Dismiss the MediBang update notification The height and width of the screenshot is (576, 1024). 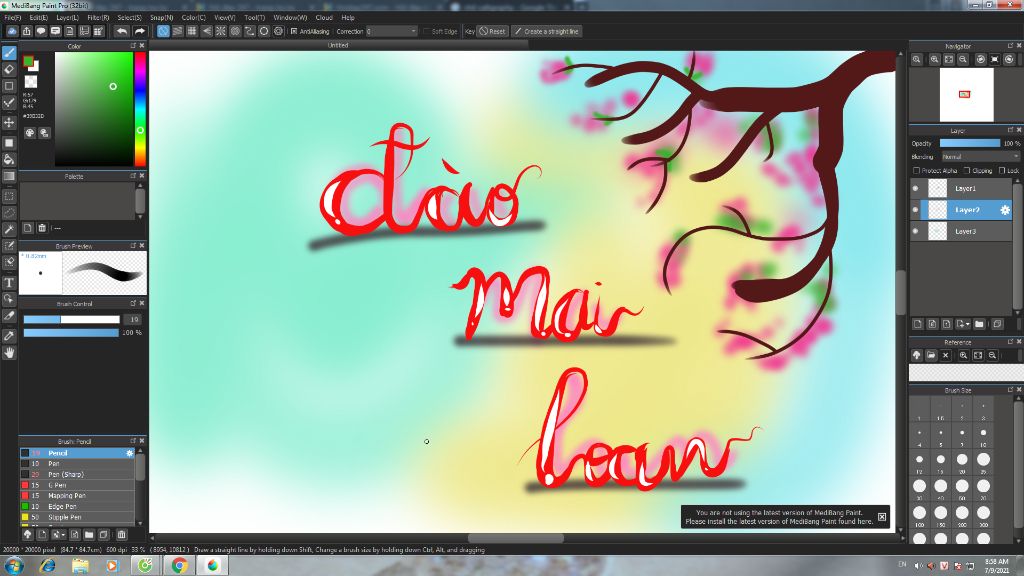[x=882, y=517]
